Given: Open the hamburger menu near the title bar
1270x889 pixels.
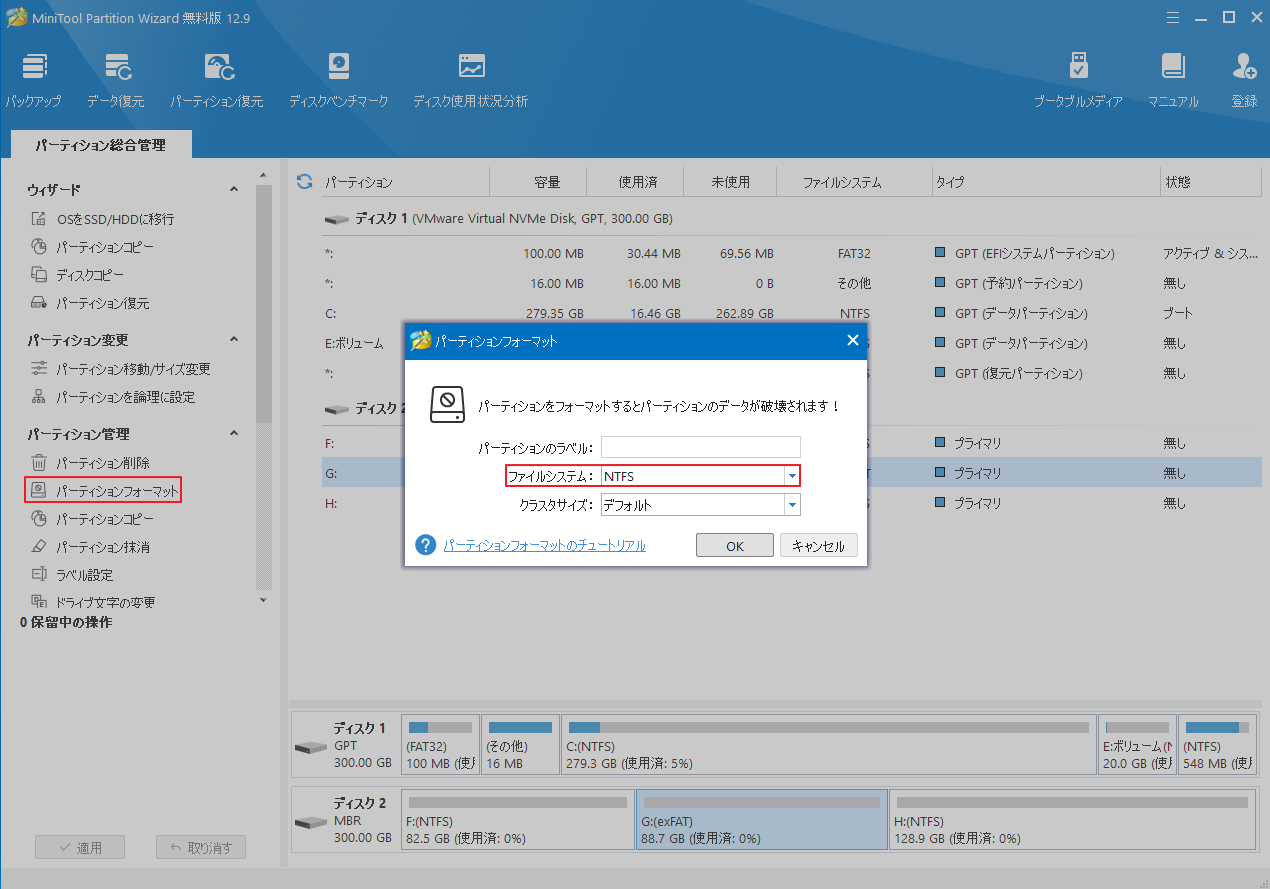Looking at the screenshot, I should (x=1172, y=17).
